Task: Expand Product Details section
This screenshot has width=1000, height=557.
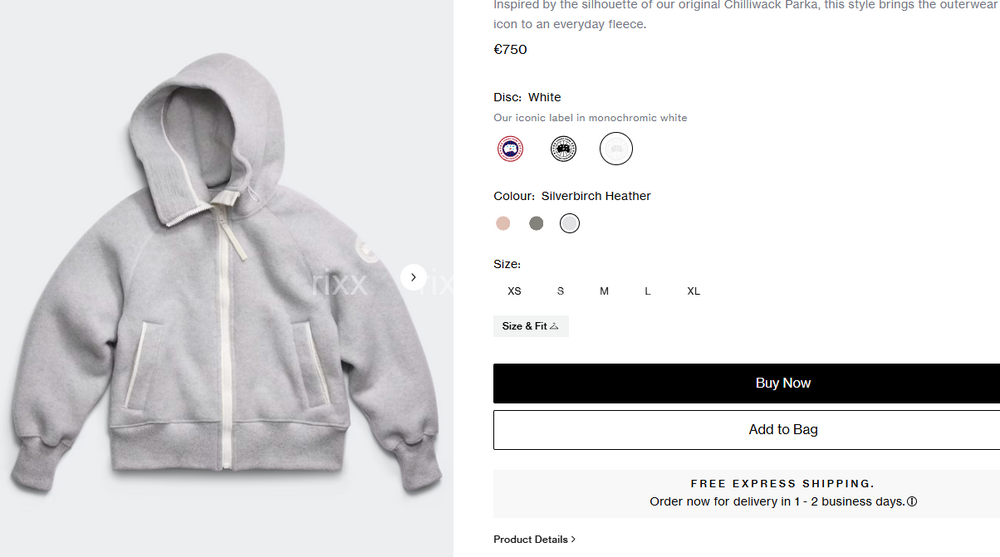Action: (534, 539)
